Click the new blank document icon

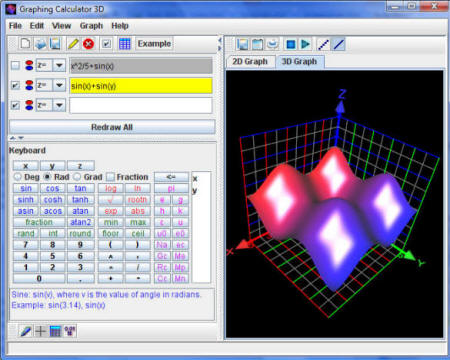pos(26,44)
